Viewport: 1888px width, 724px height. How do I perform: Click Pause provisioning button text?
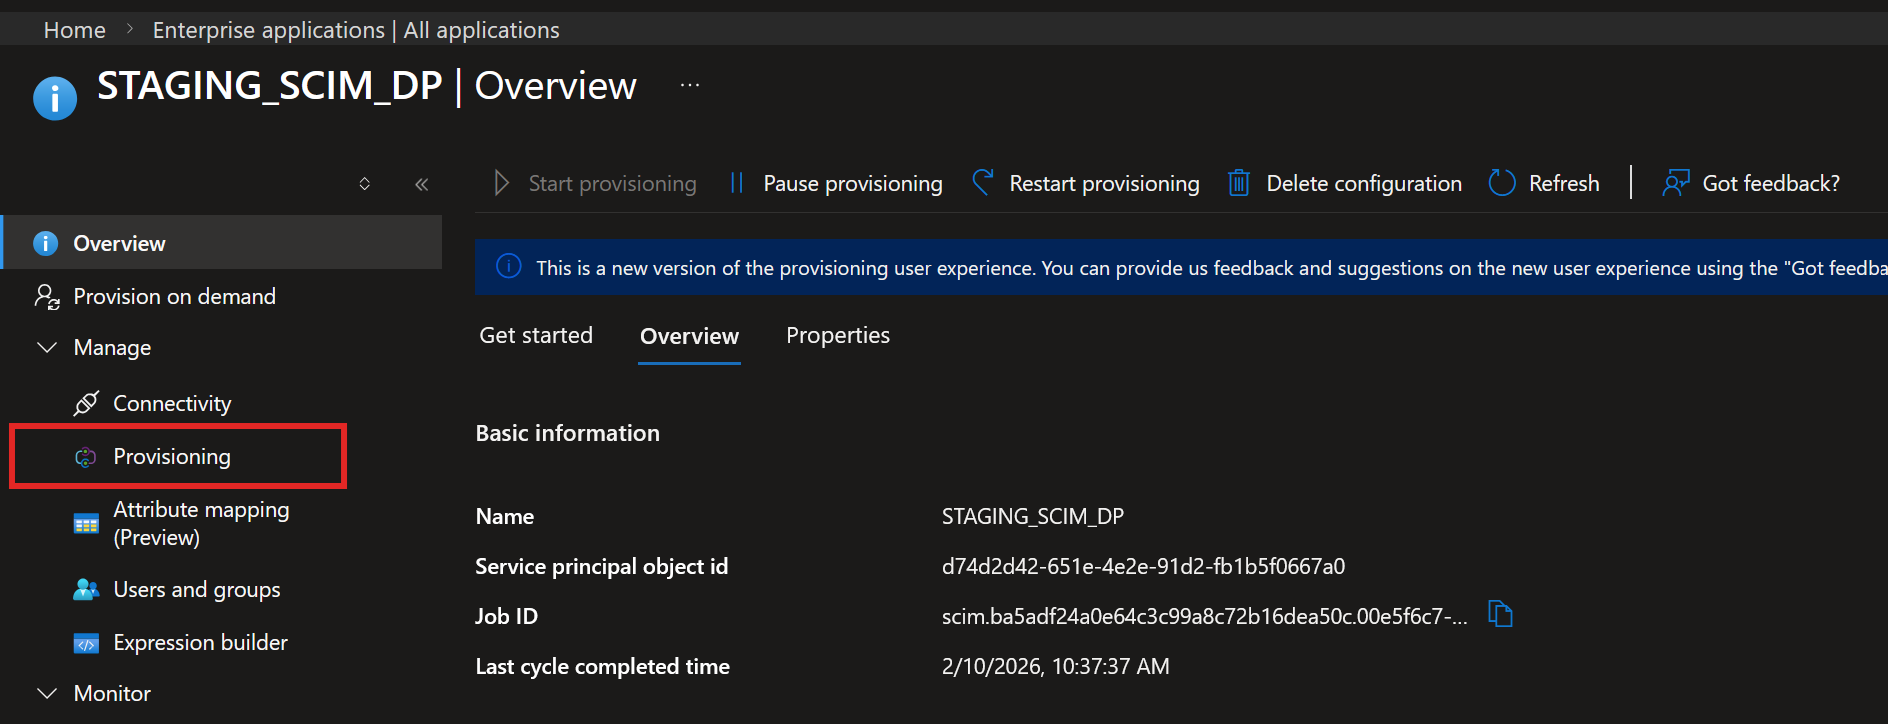point(853,183)
